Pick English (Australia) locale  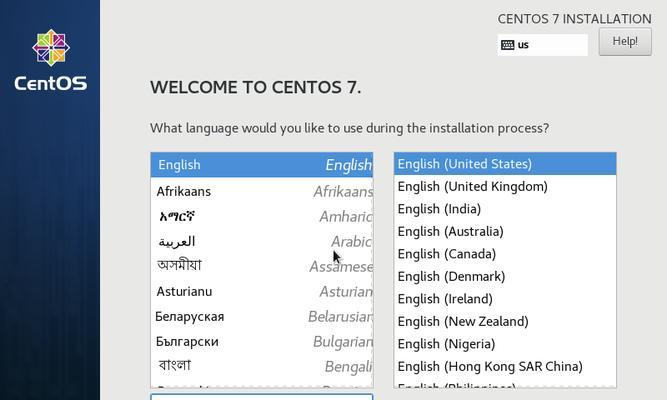click(x=505, y=231)
